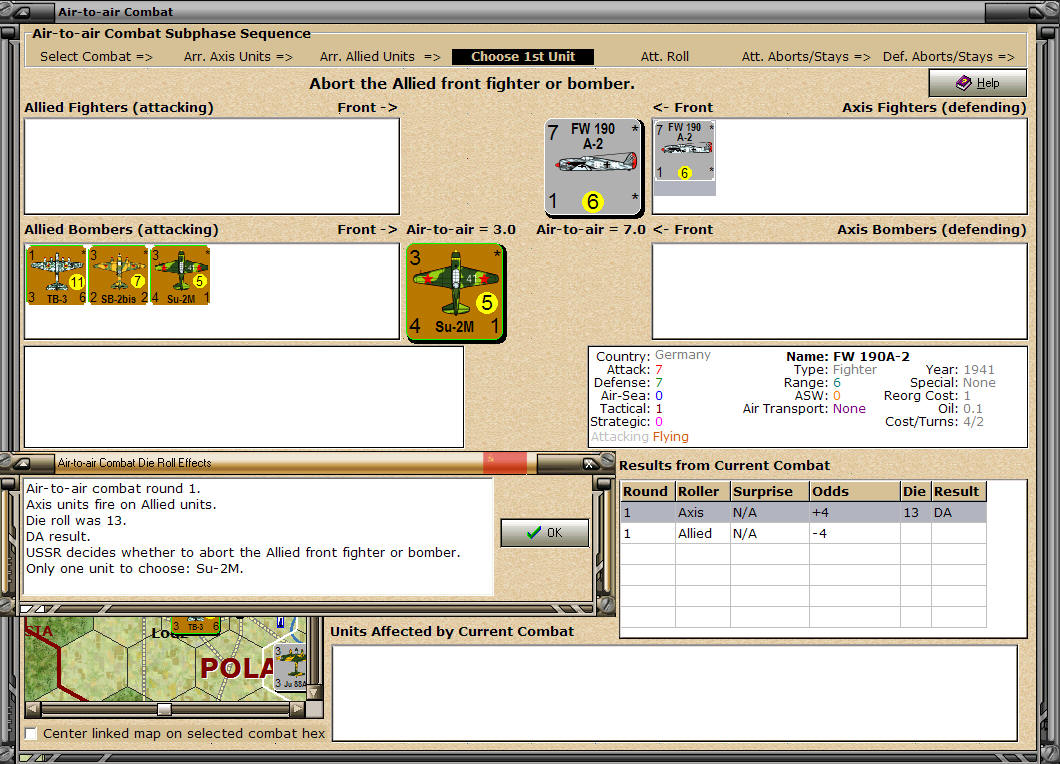Click the Type: Fighter field
The width and height of the screenshot is (1060, 764).
tap(835, 370)
